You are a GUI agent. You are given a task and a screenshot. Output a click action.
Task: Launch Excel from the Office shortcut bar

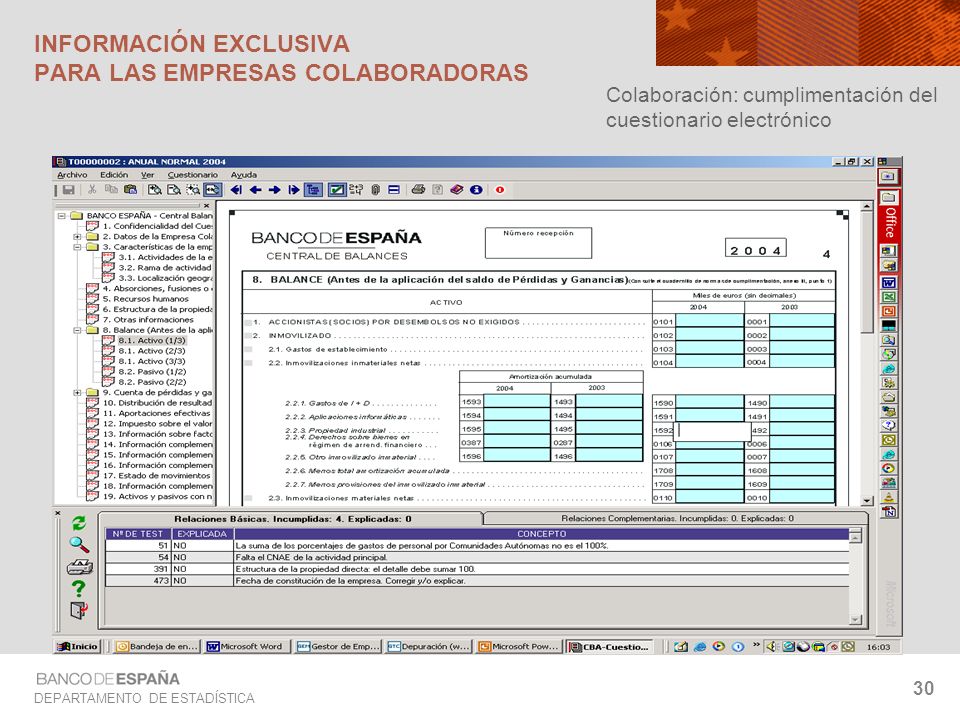pos(888,297)
